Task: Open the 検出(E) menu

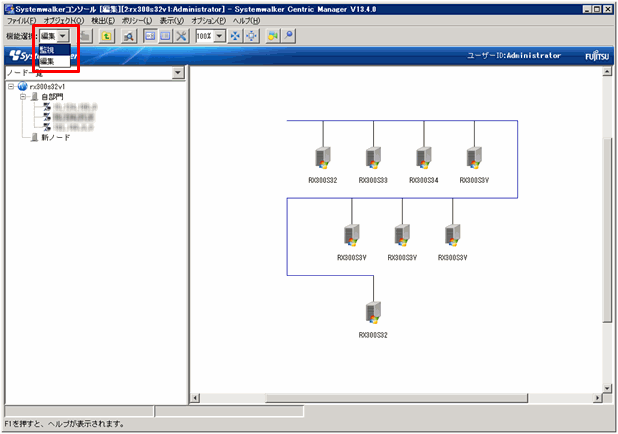Action: coord(103,20)
